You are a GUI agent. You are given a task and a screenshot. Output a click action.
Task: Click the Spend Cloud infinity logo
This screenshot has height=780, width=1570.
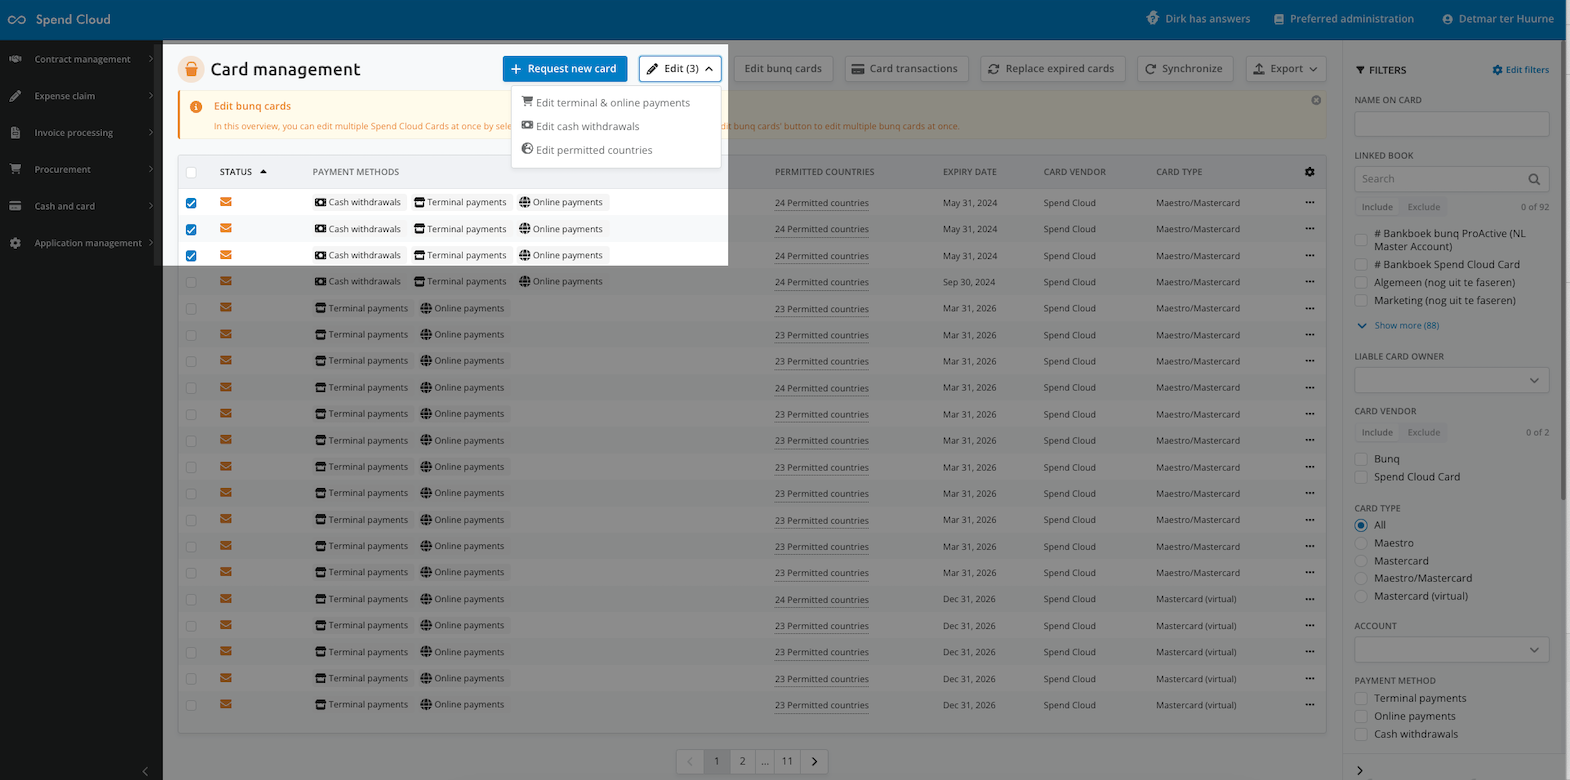(x=17, y=19)
